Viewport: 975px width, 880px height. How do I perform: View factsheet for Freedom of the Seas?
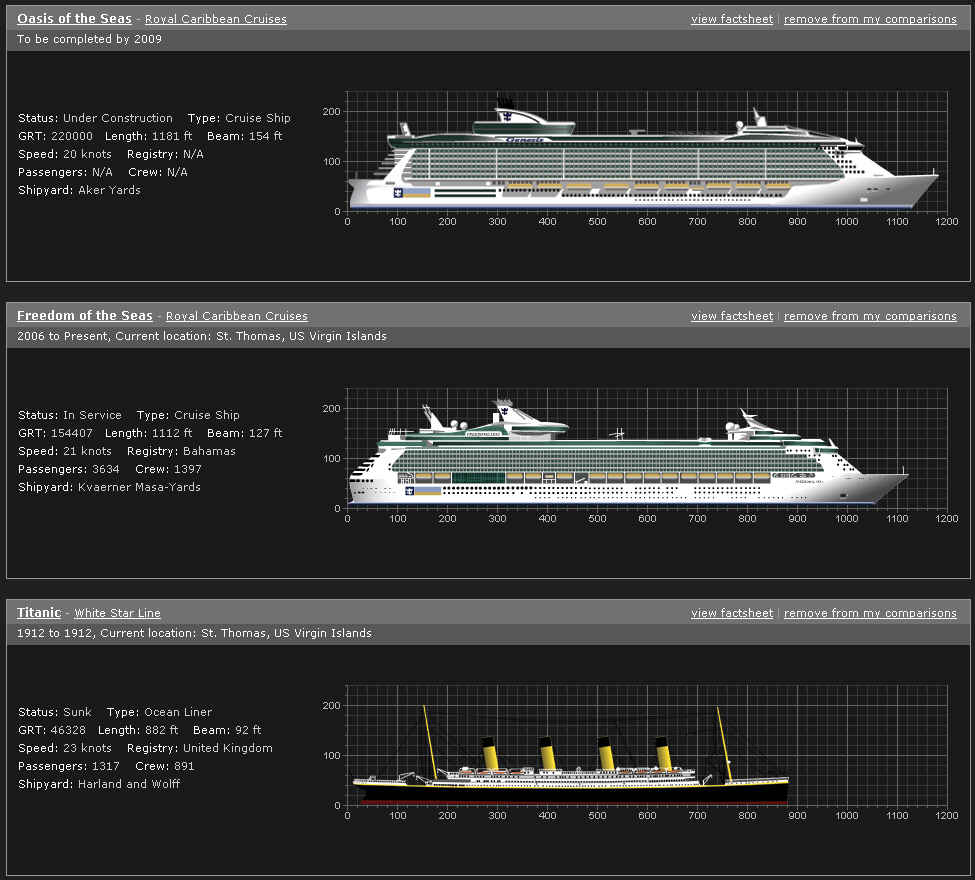(732, 316)
